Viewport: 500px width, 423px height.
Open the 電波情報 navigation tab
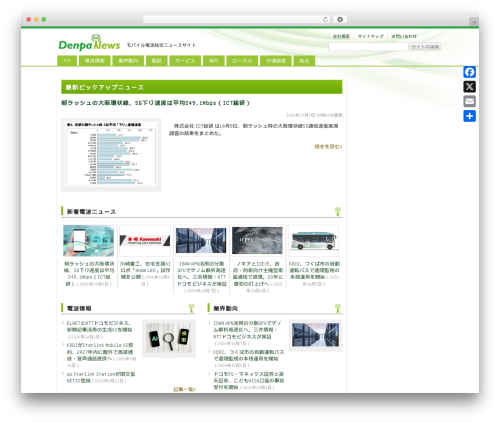coord(95,61)
